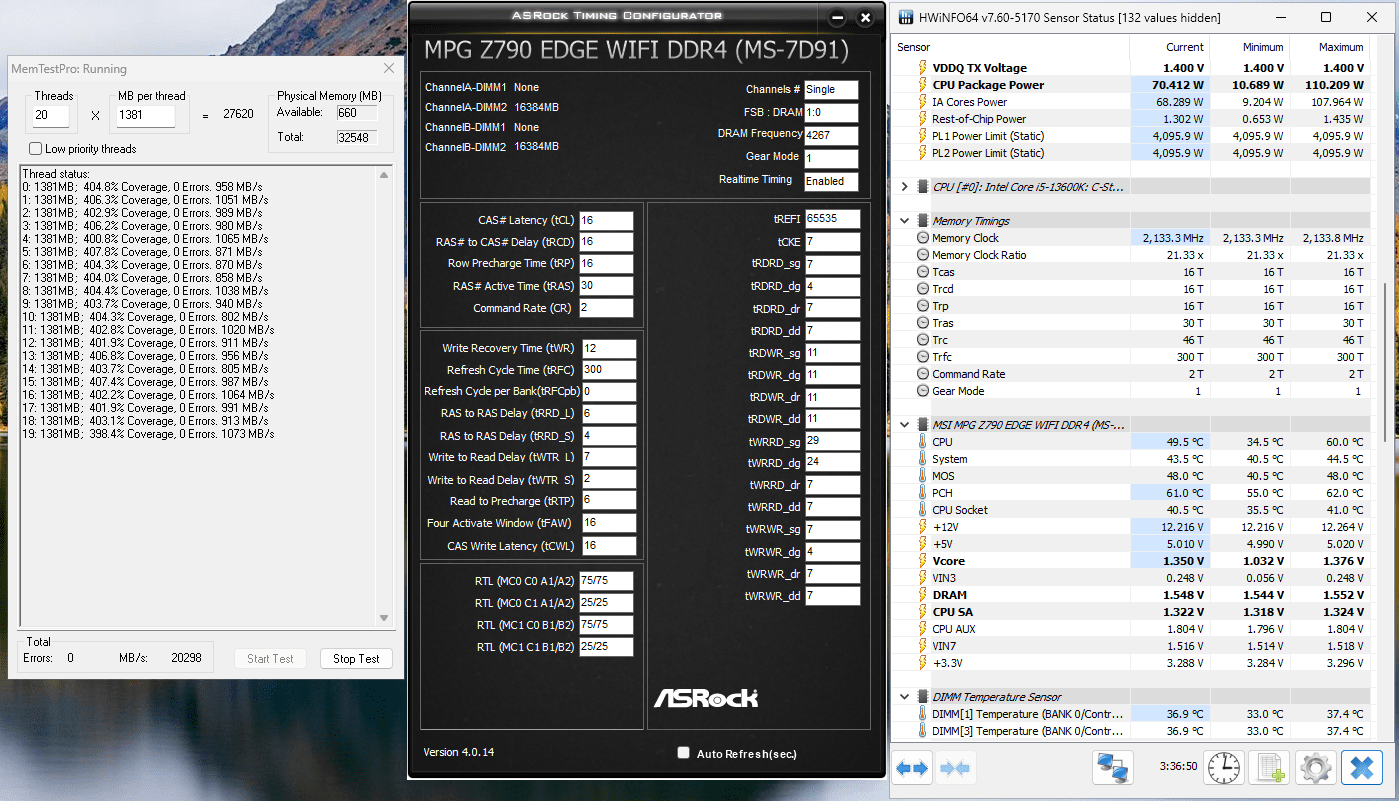
Task: Collapse the MSI MPG Z790 EDGE WIFI group
Action: point(905,425)
